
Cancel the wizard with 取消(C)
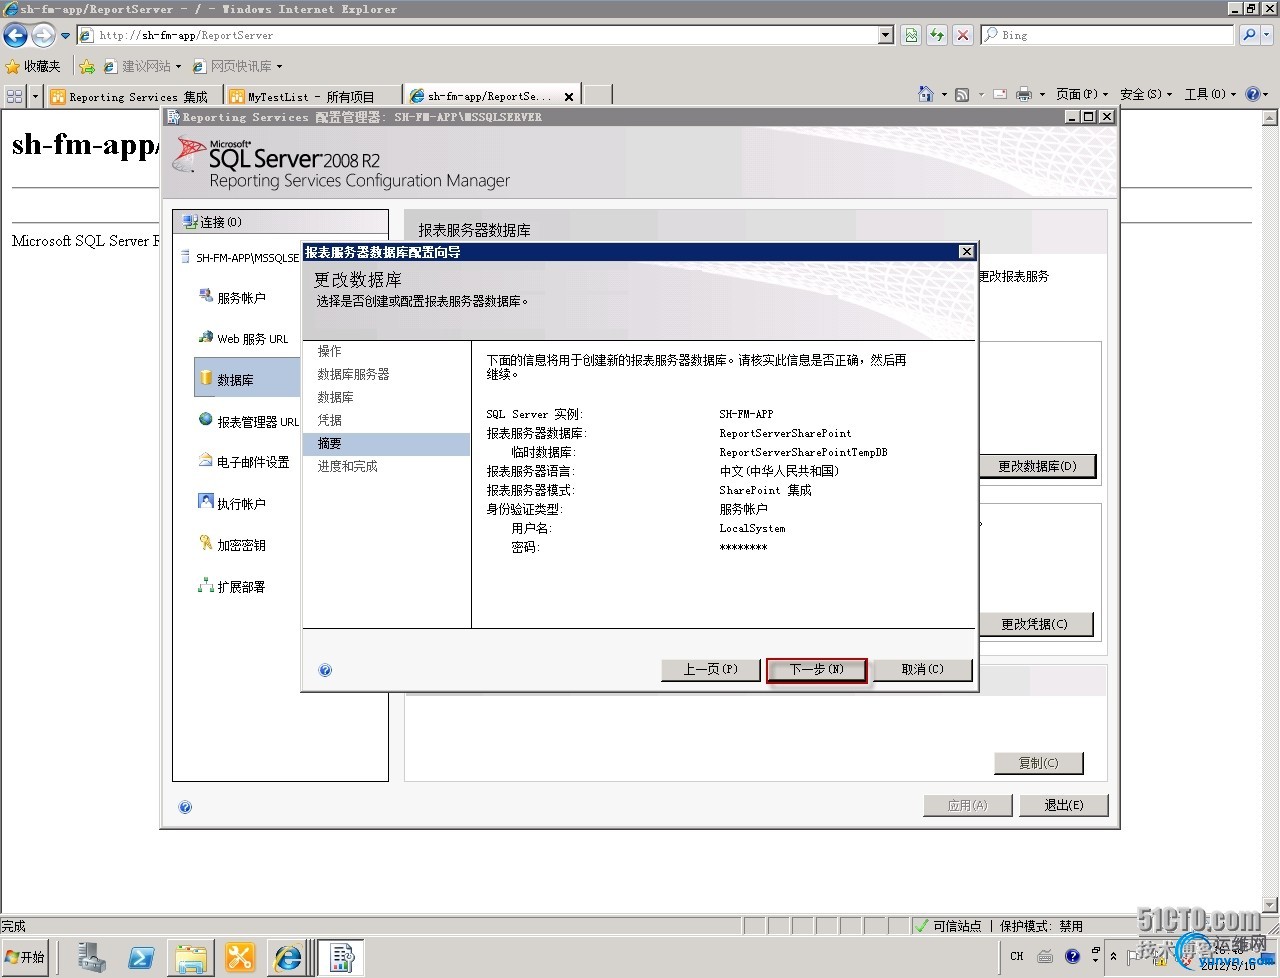pyautogui.click(x=922, y=669)
